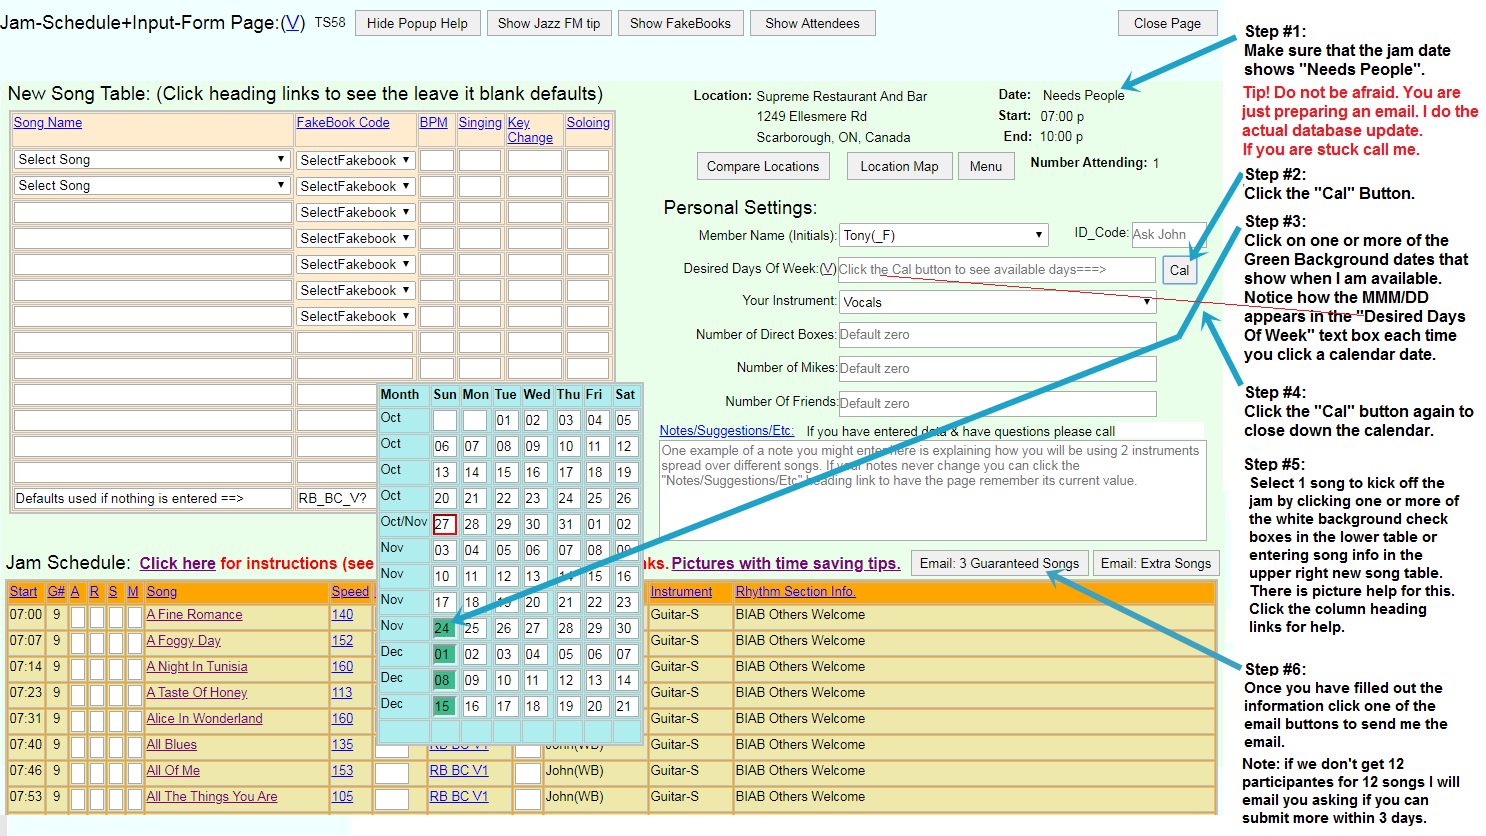Open the Location Map
The width and height of the screenshot is (1486, 836).
[899, 166]
